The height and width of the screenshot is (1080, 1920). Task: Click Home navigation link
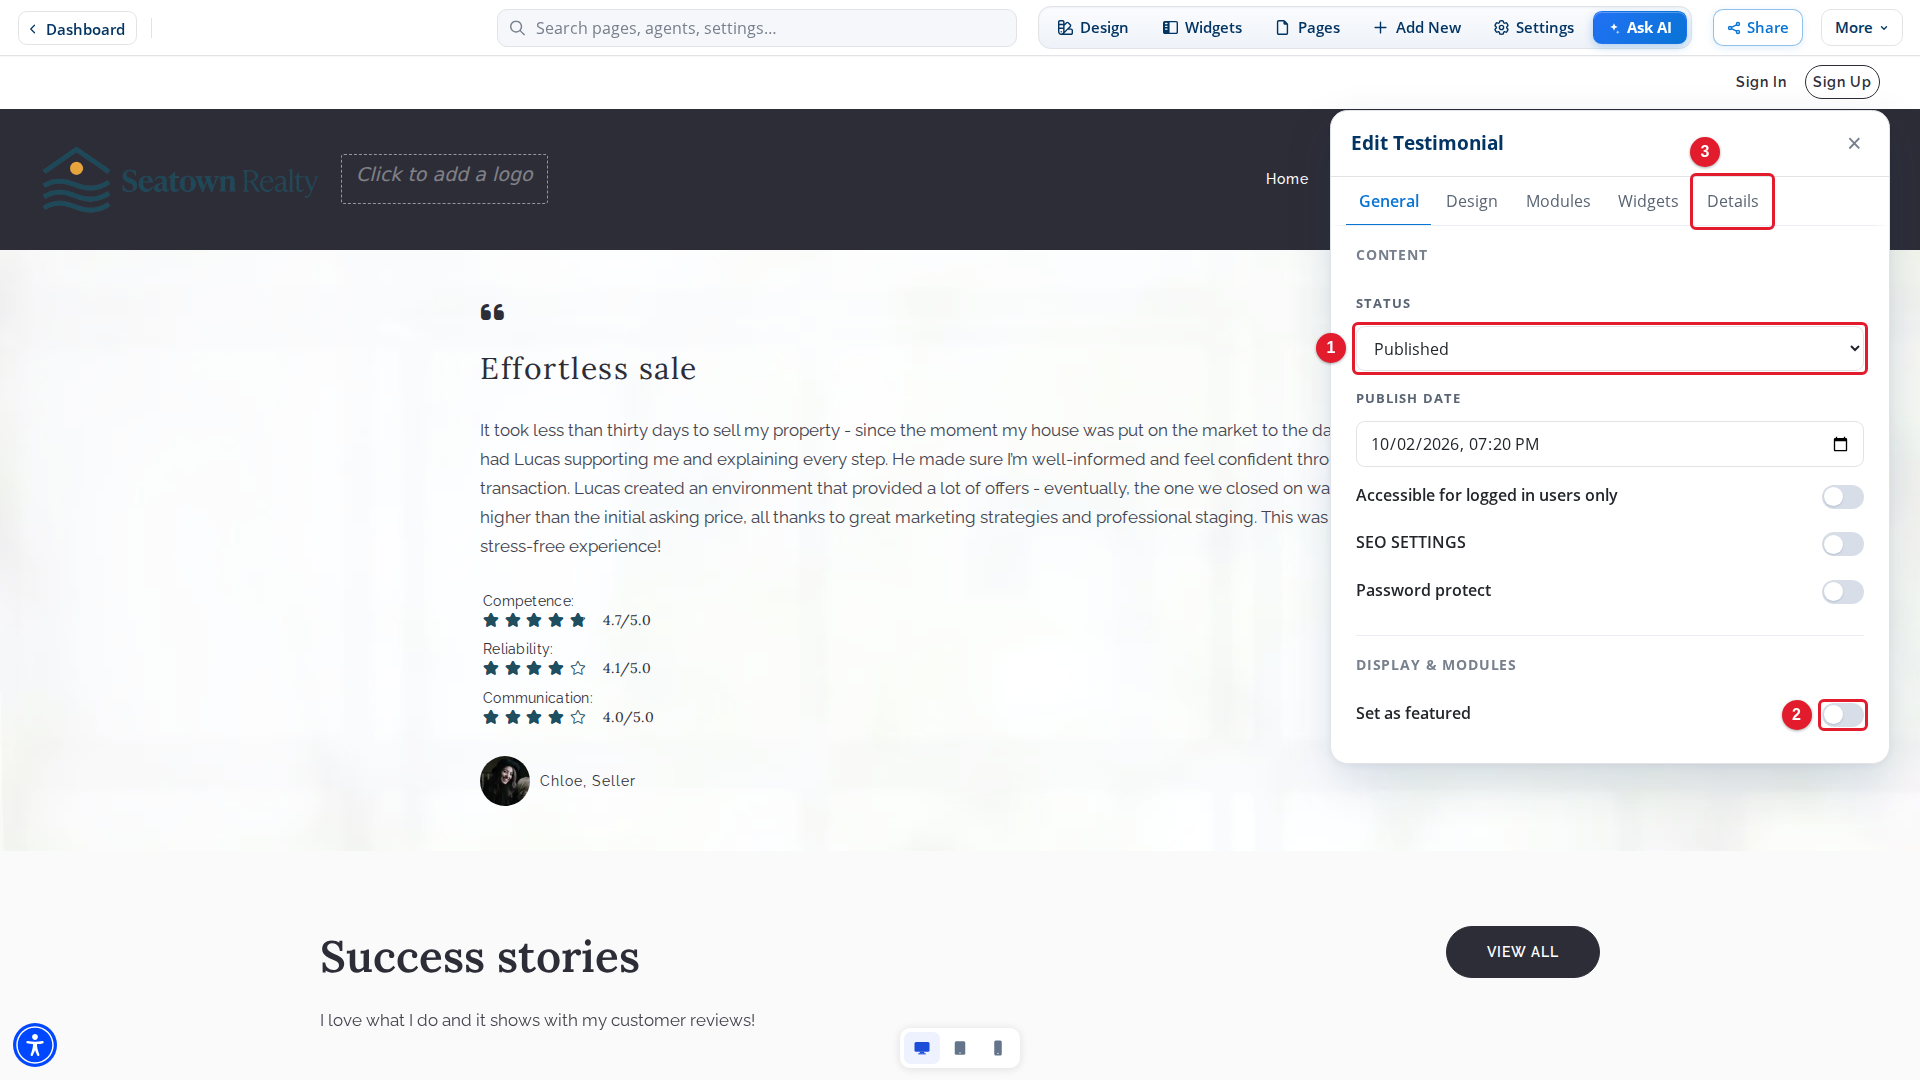tap(1287, 179)
